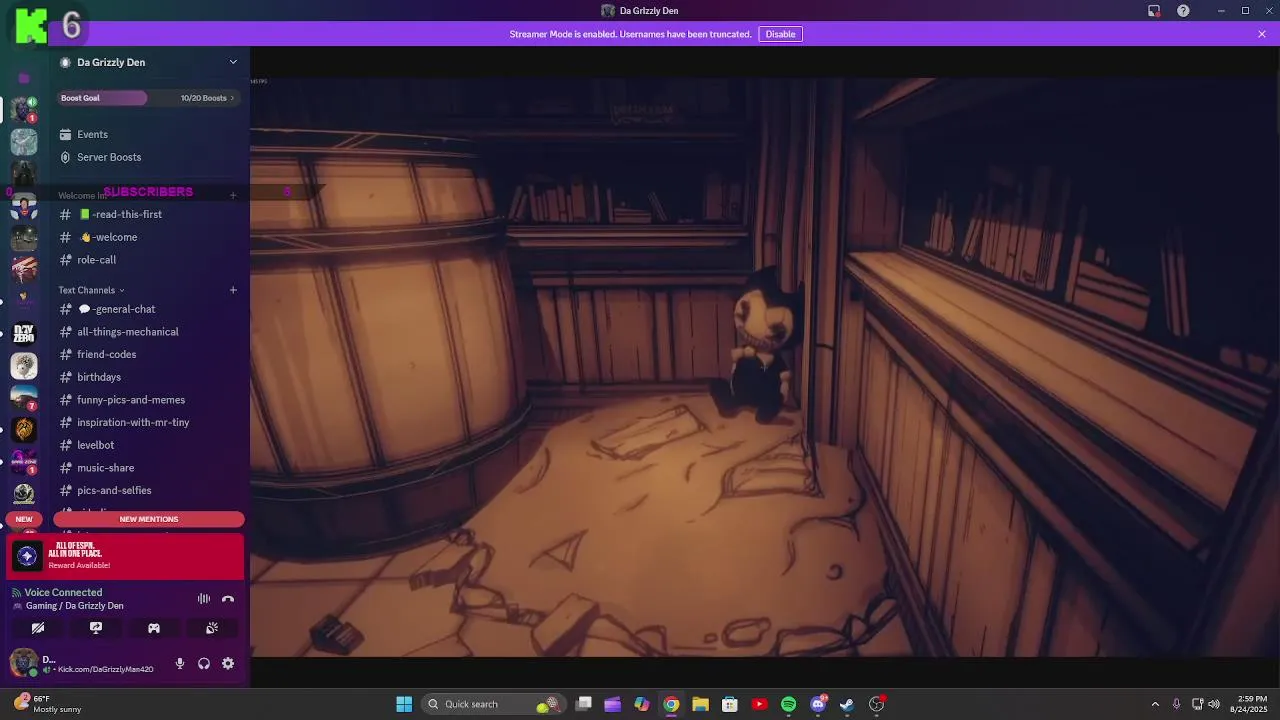Click the red NEW servers indicator
Image resolution: width=1280 pixels, height=720 pixels.
(24, 519)
